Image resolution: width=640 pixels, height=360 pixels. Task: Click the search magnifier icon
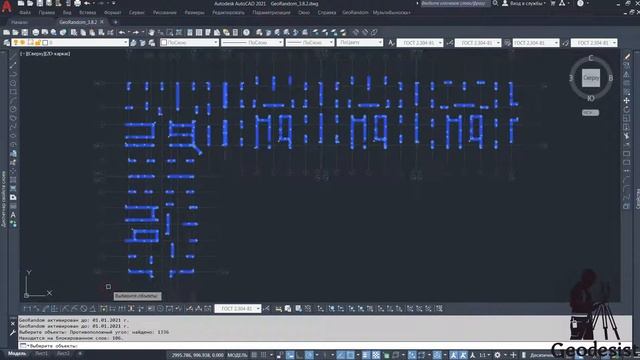tap(495, 3)
